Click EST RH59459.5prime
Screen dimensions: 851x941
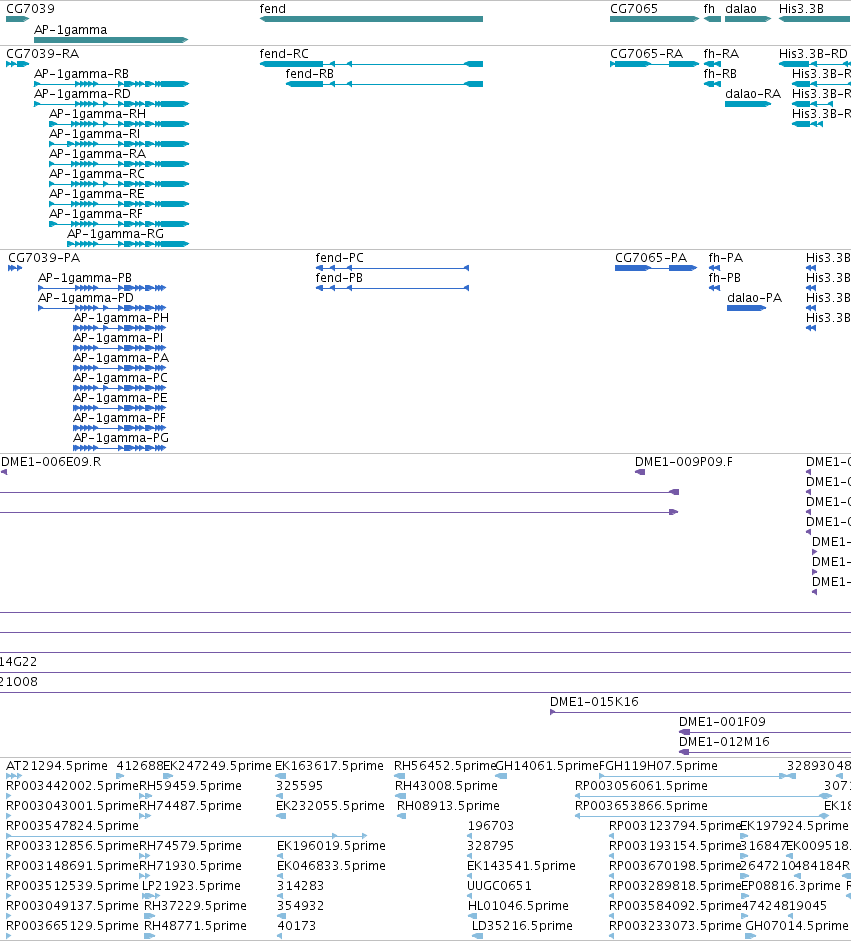(x=145, y=796)
